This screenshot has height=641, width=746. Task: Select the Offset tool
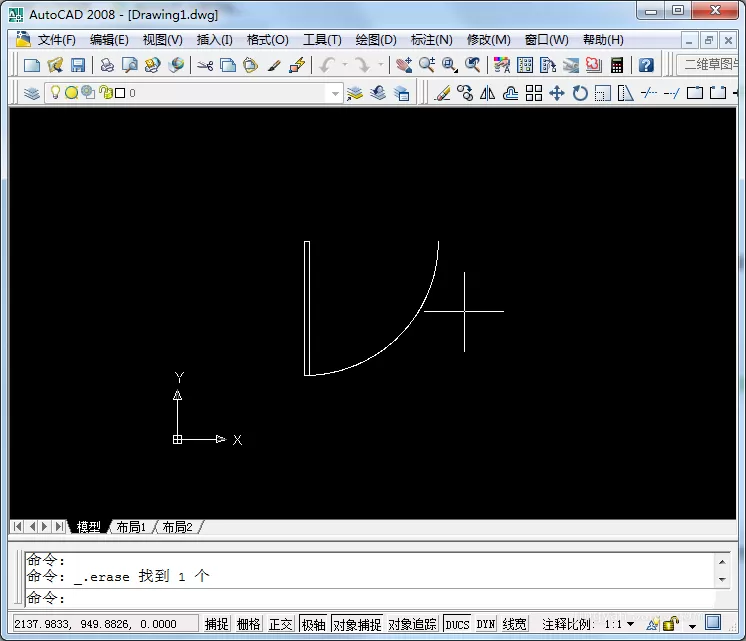[510, 93]
